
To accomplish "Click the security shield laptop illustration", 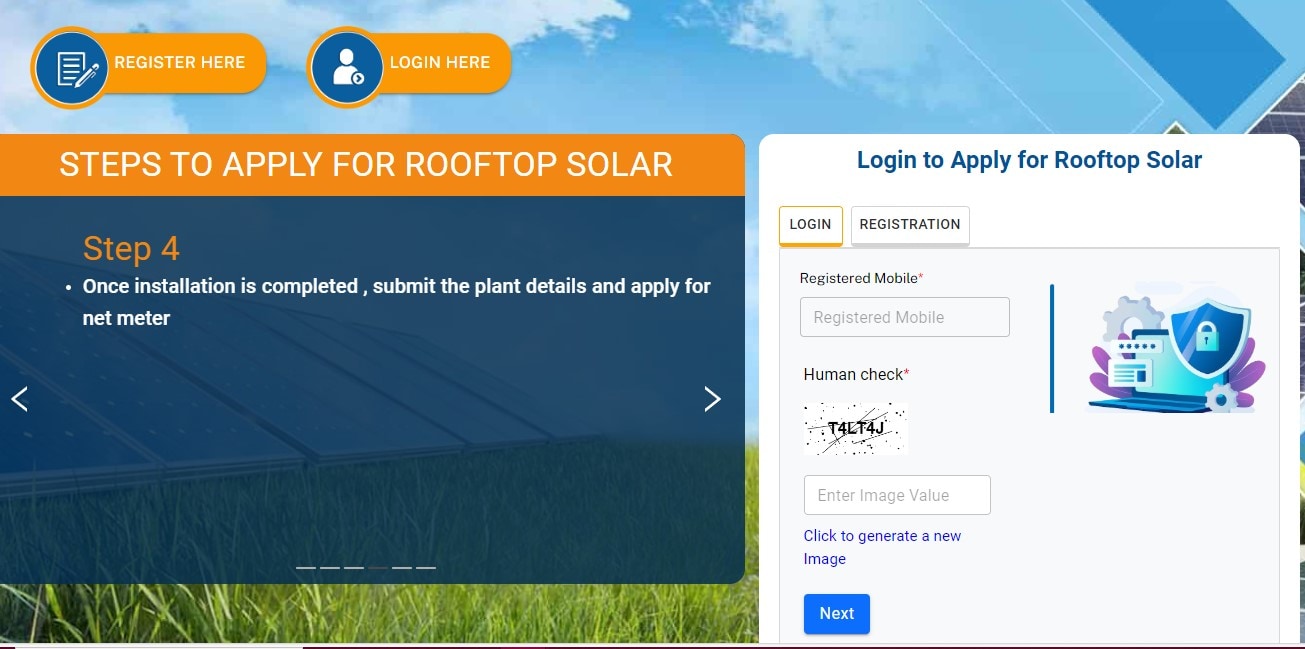I will coord(1176,348).
